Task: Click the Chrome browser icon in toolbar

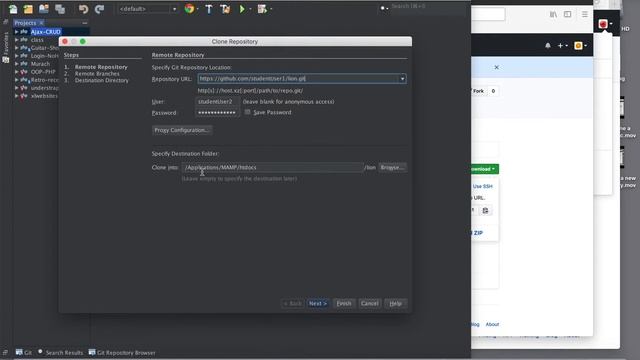Action: [x=189, y=9]
